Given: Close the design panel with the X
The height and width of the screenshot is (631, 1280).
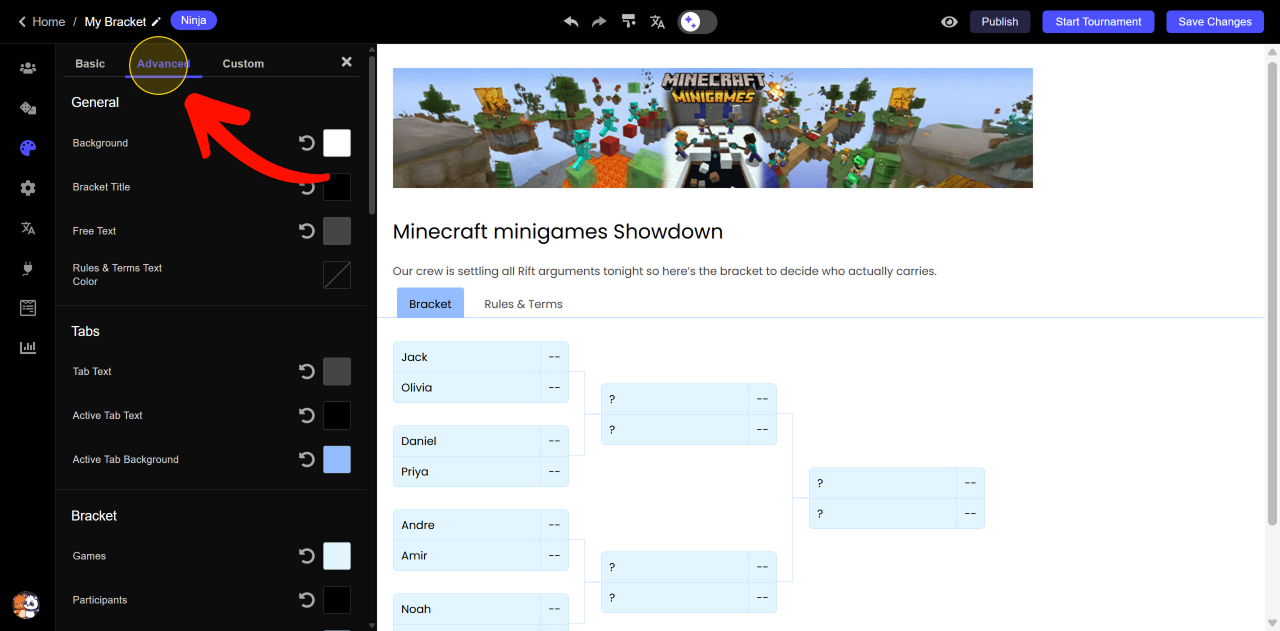Looking at the screenshot, I should click(x=346, y=62).
